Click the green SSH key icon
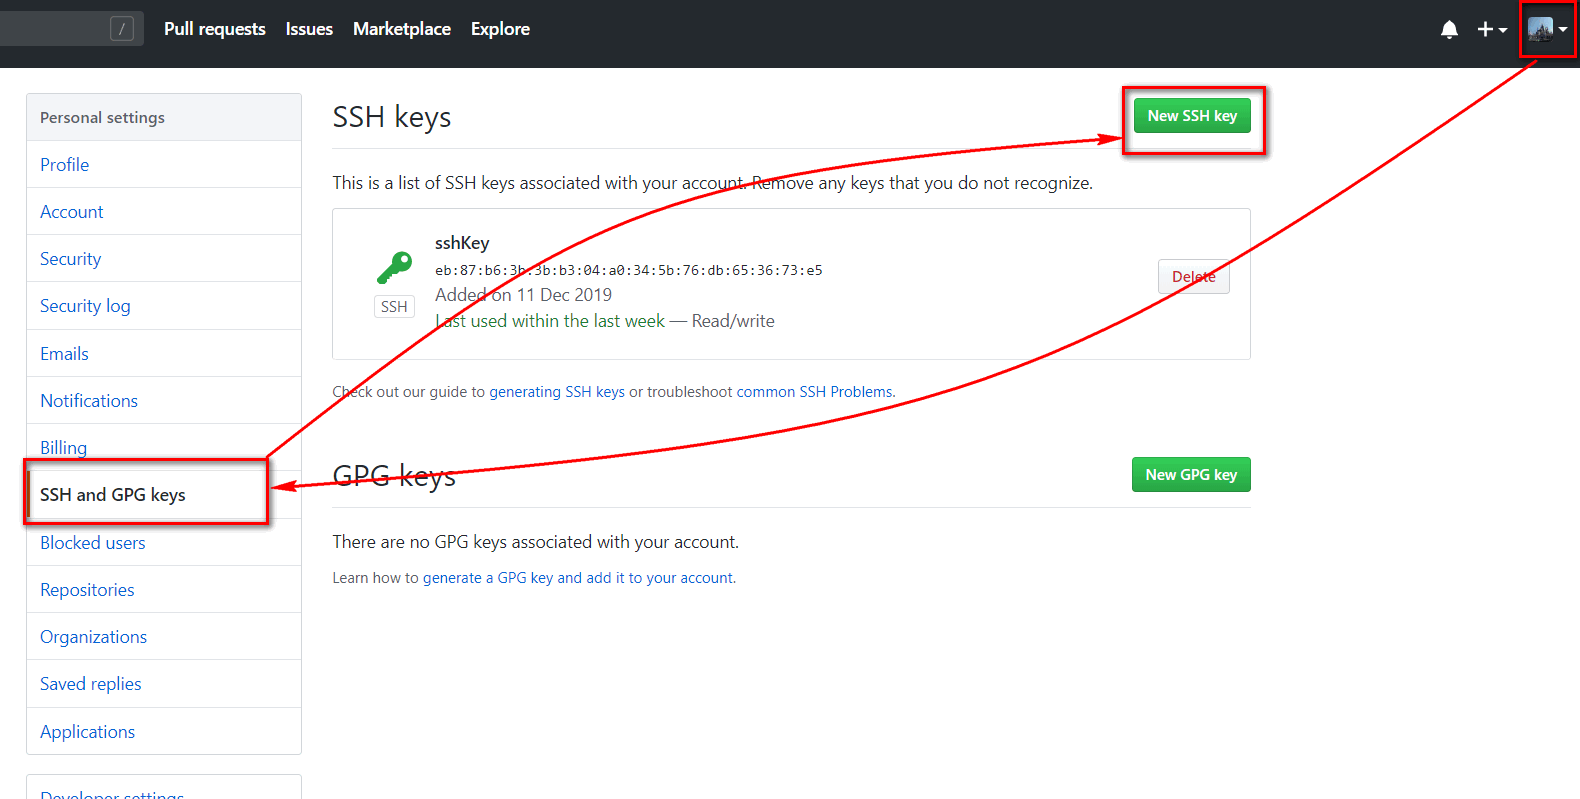 click(x=394, y=268)
